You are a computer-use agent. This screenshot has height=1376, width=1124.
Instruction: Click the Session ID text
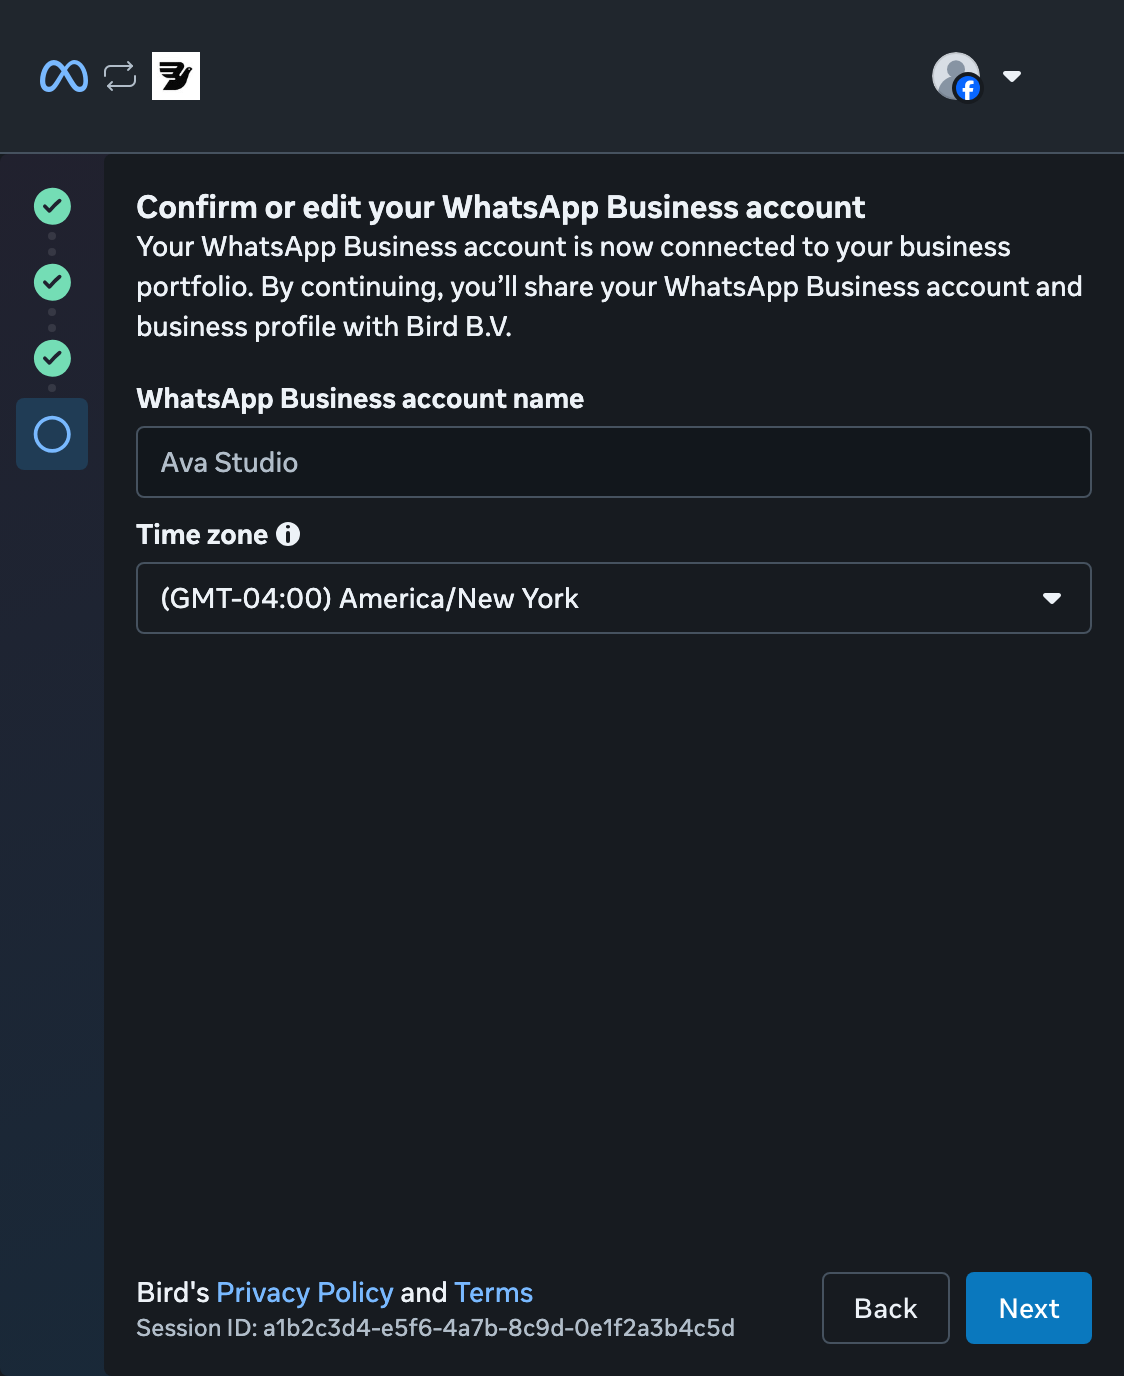435,1328
